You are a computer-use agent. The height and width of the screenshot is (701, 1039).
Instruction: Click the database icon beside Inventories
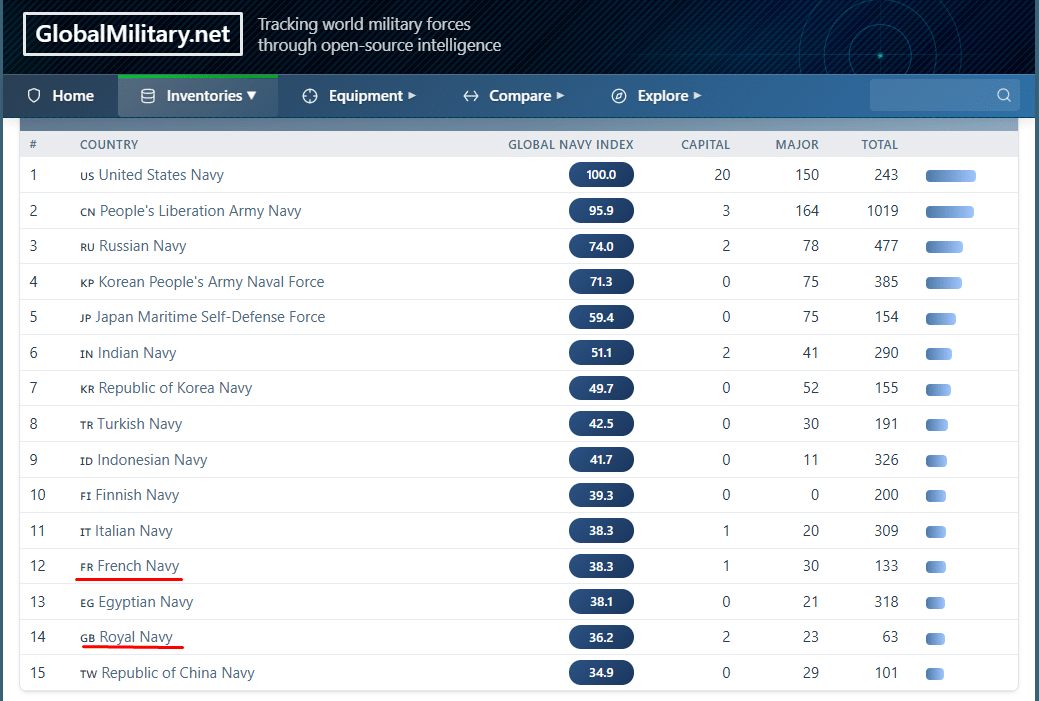click(x=148, y=96)
